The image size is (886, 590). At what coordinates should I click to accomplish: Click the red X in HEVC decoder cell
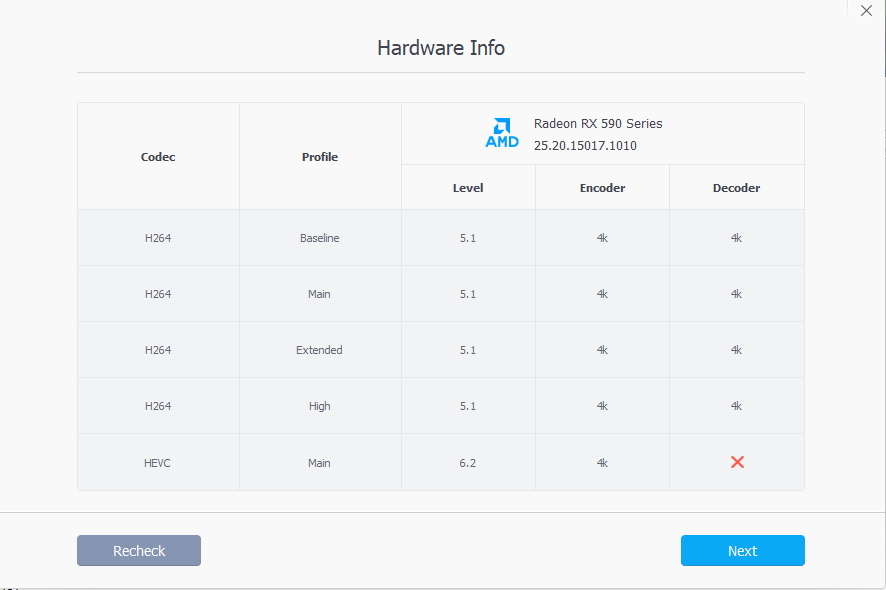pos(737,462)
